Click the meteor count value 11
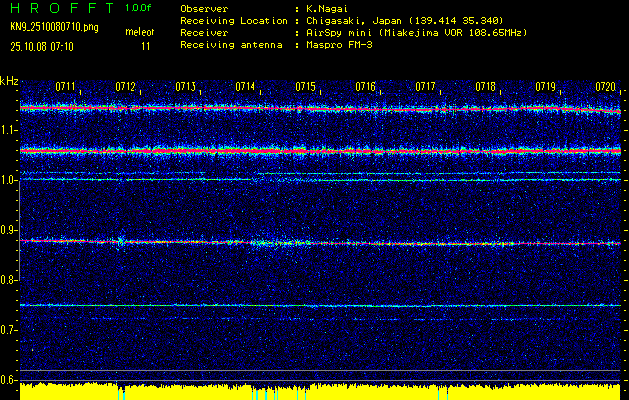The height and width of the screenshot is (400, 629). 146,46
